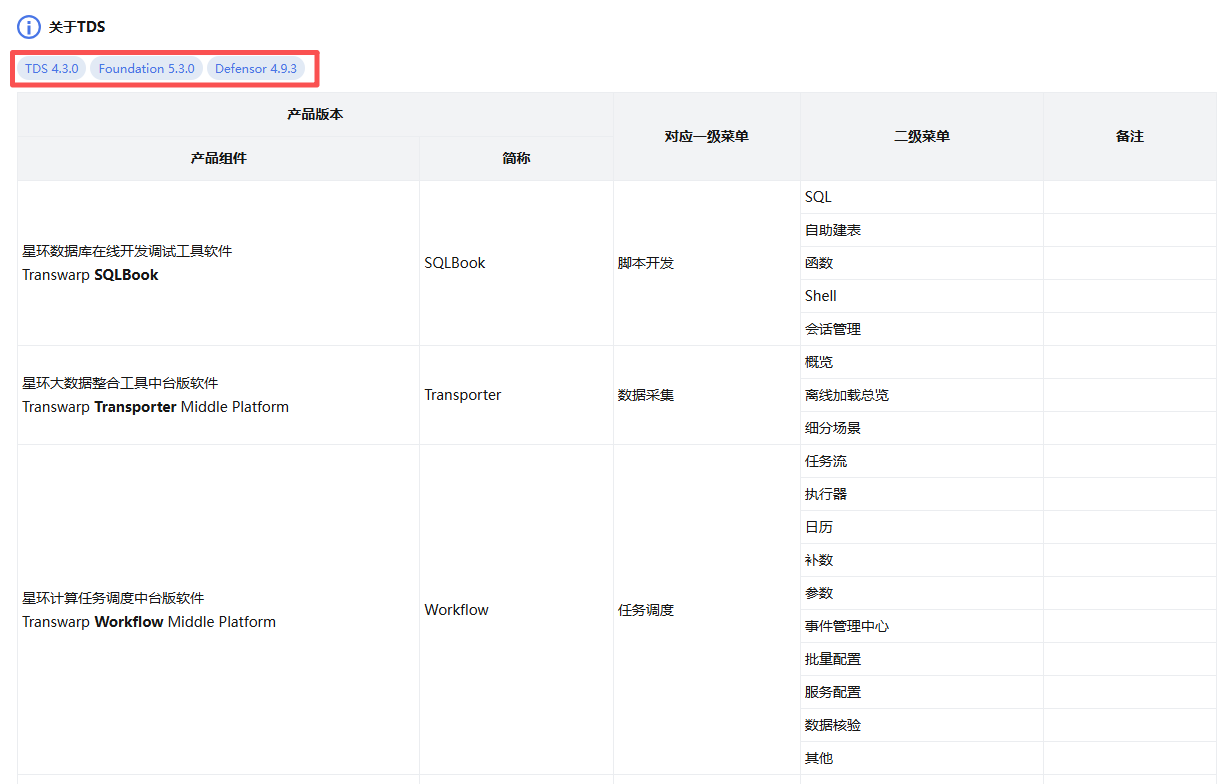Click the 自助建表 submenu cell
Image resolution: width=1229 pixels, height=784 pixels.
click(x=922, y=230)
